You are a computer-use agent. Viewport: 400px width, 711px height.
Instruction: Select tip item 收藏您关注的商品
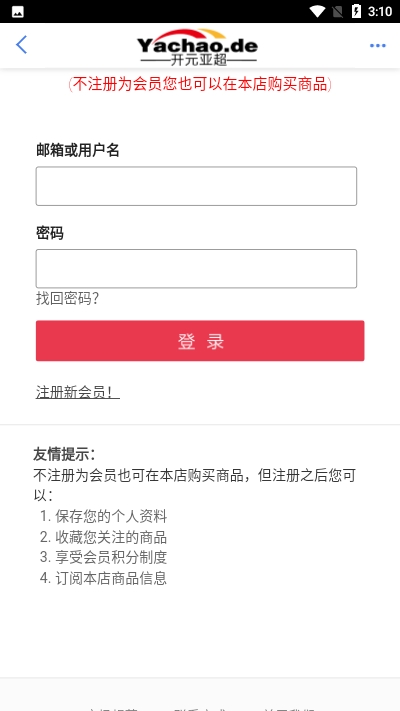point(111,537)
